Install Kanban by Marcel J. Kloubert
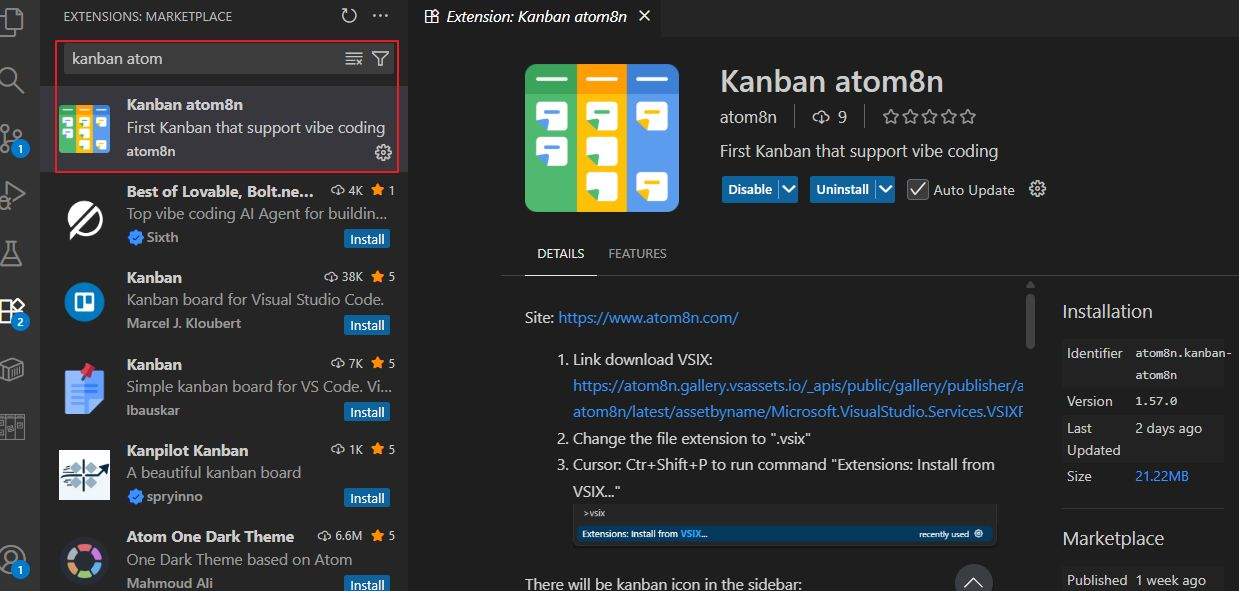Screen dimensions: 1239x591 coord(367,325)
